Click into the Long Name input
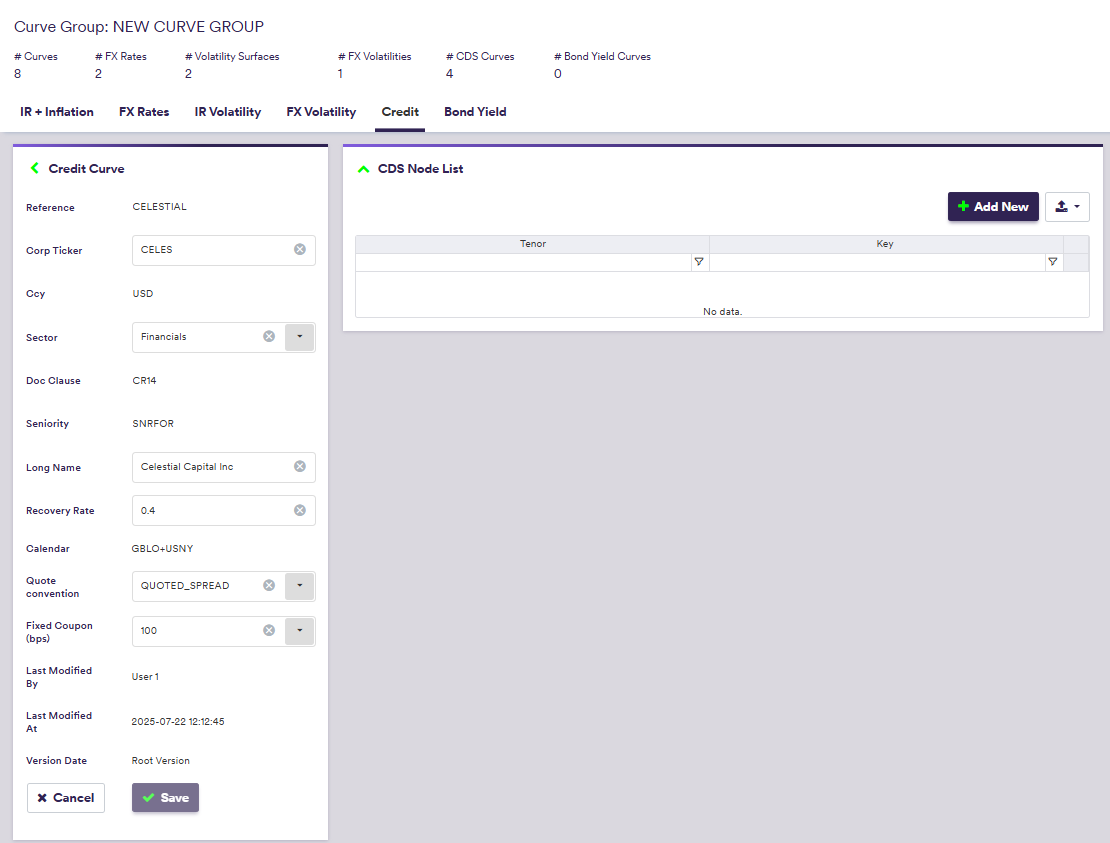Image resolution: width=1110 pixels, height=843 pixels. point(212,467)
